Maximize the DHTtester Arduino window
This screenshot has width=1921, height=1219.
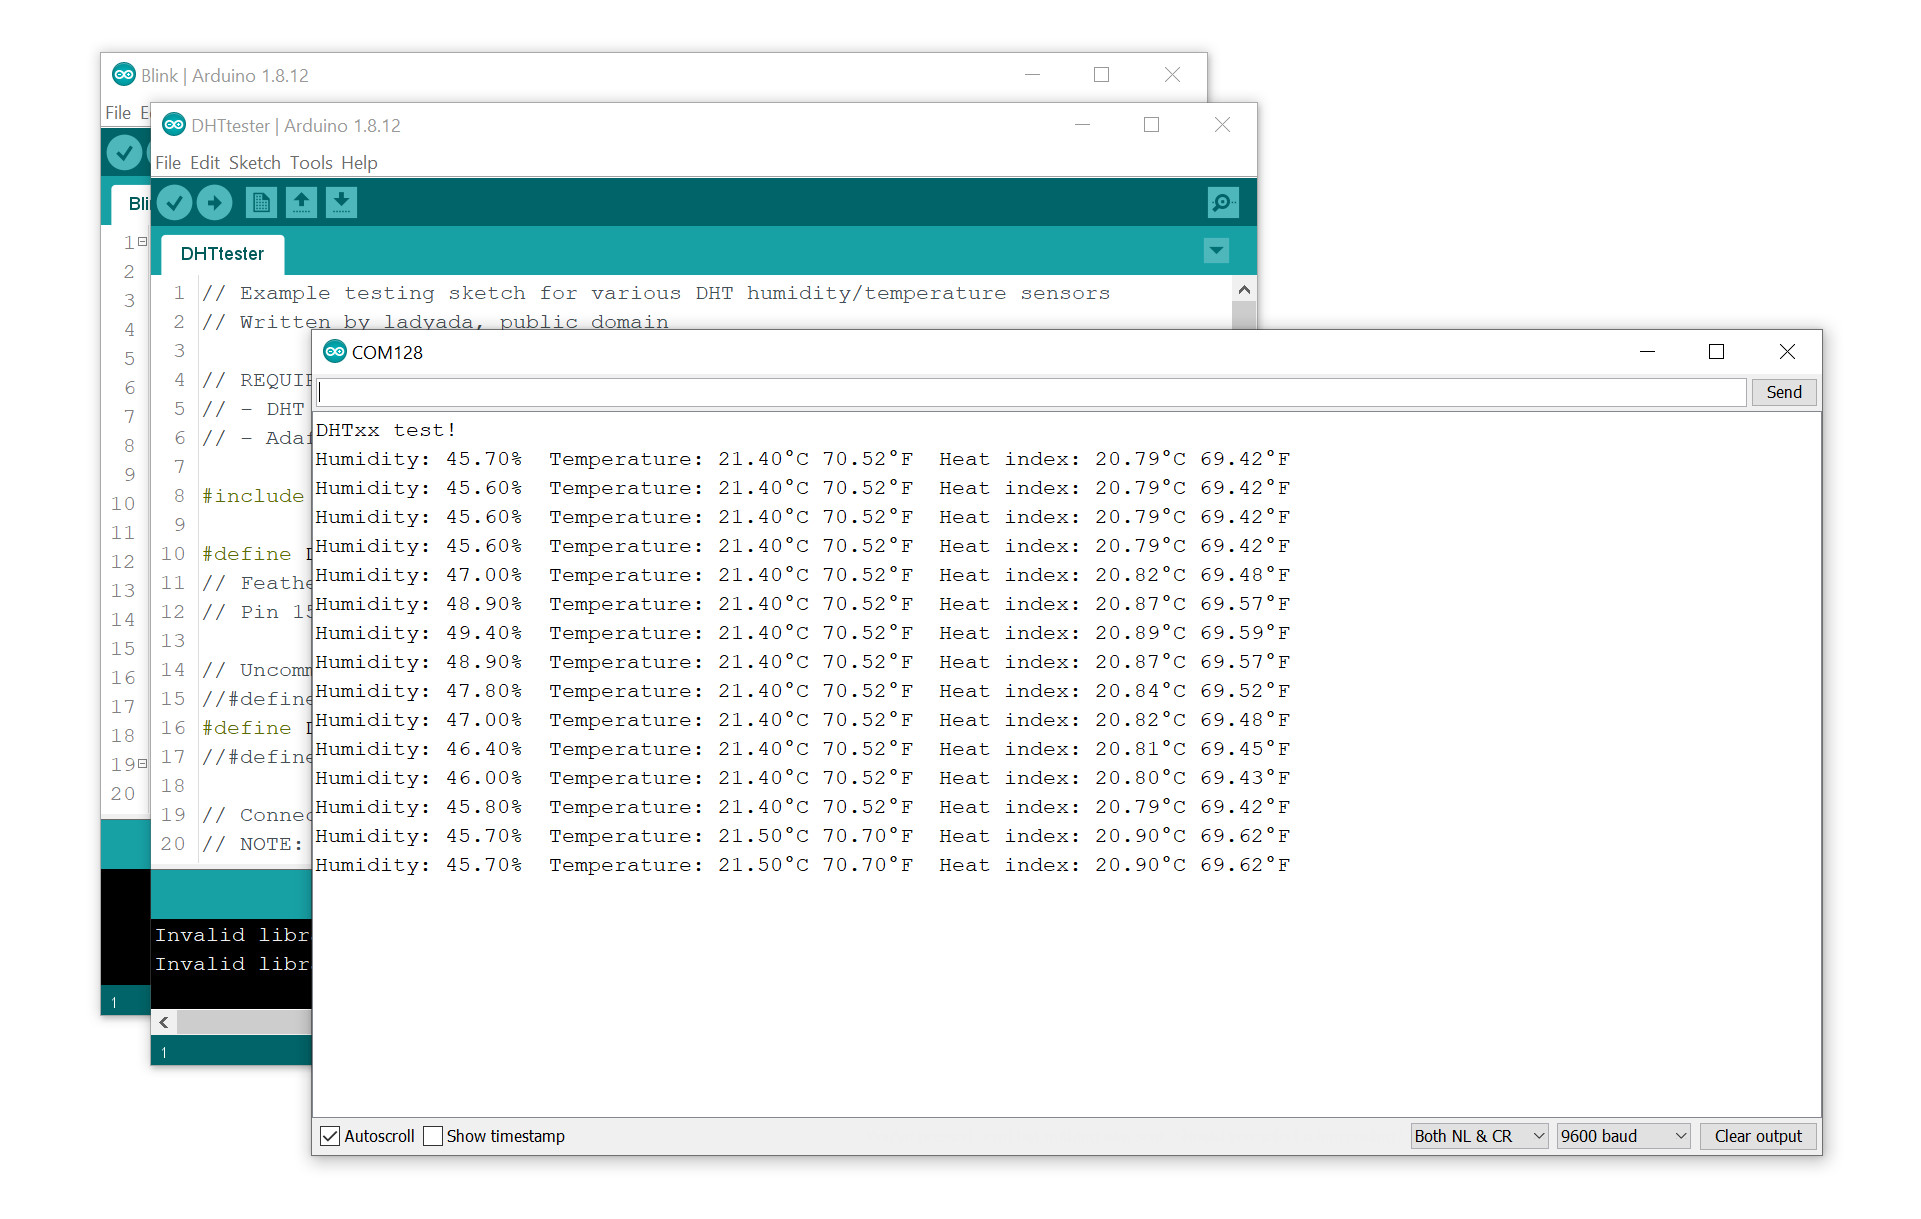1151,125
